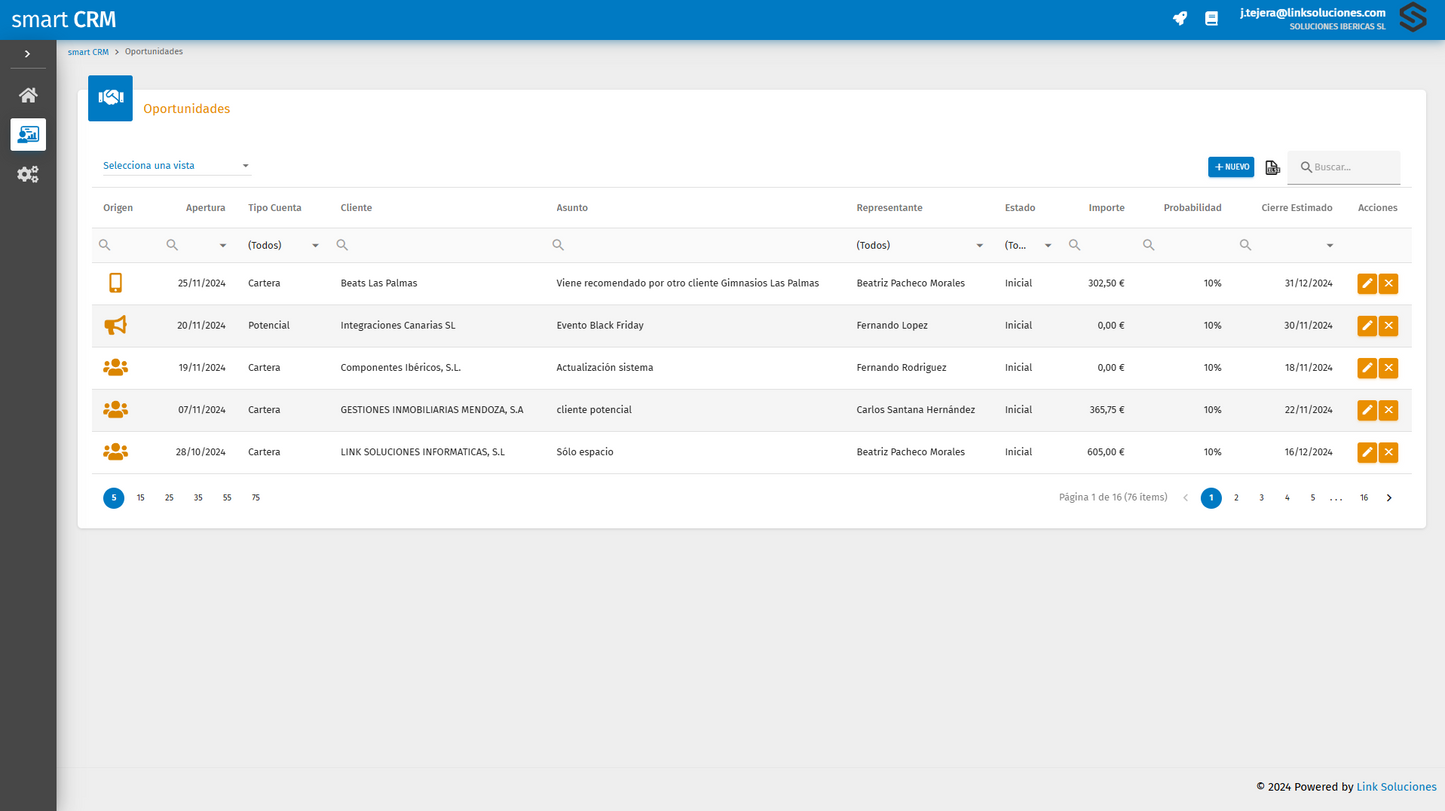Click pencil icon for Componentes Ibéricos row

pos(1367,368)
